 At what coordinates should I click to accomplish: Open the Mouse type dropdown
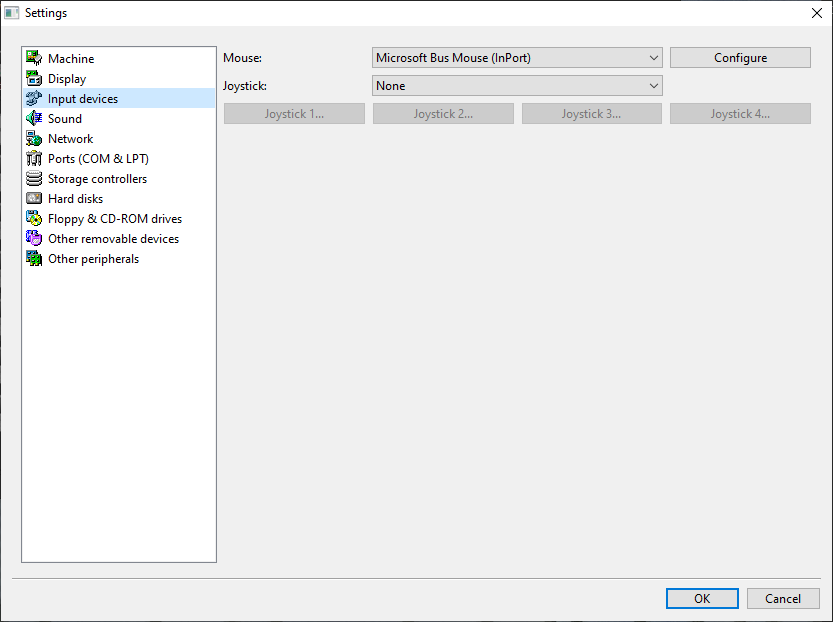pyautogui.click(x=516, y=58)
